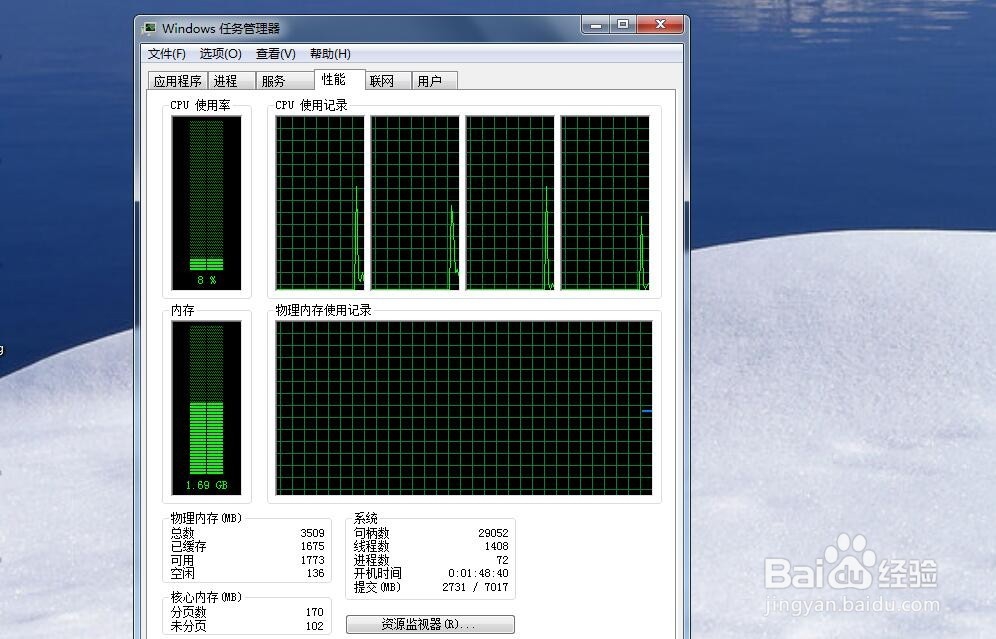Switch to the 进程 tab

(x=231, y=81)
